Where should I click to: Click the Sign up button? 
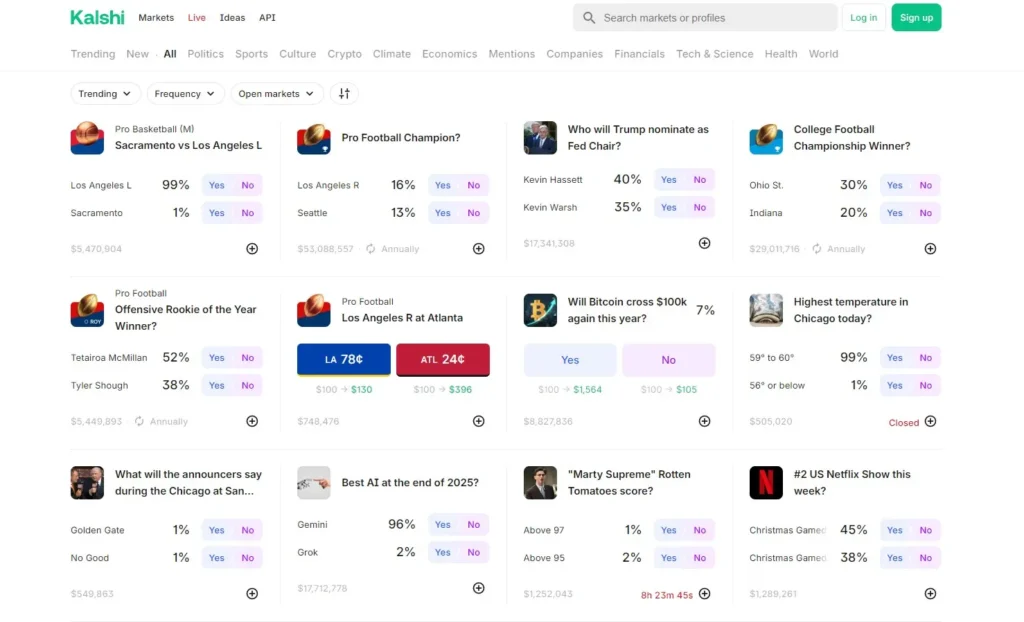click(x=916, y=18)
